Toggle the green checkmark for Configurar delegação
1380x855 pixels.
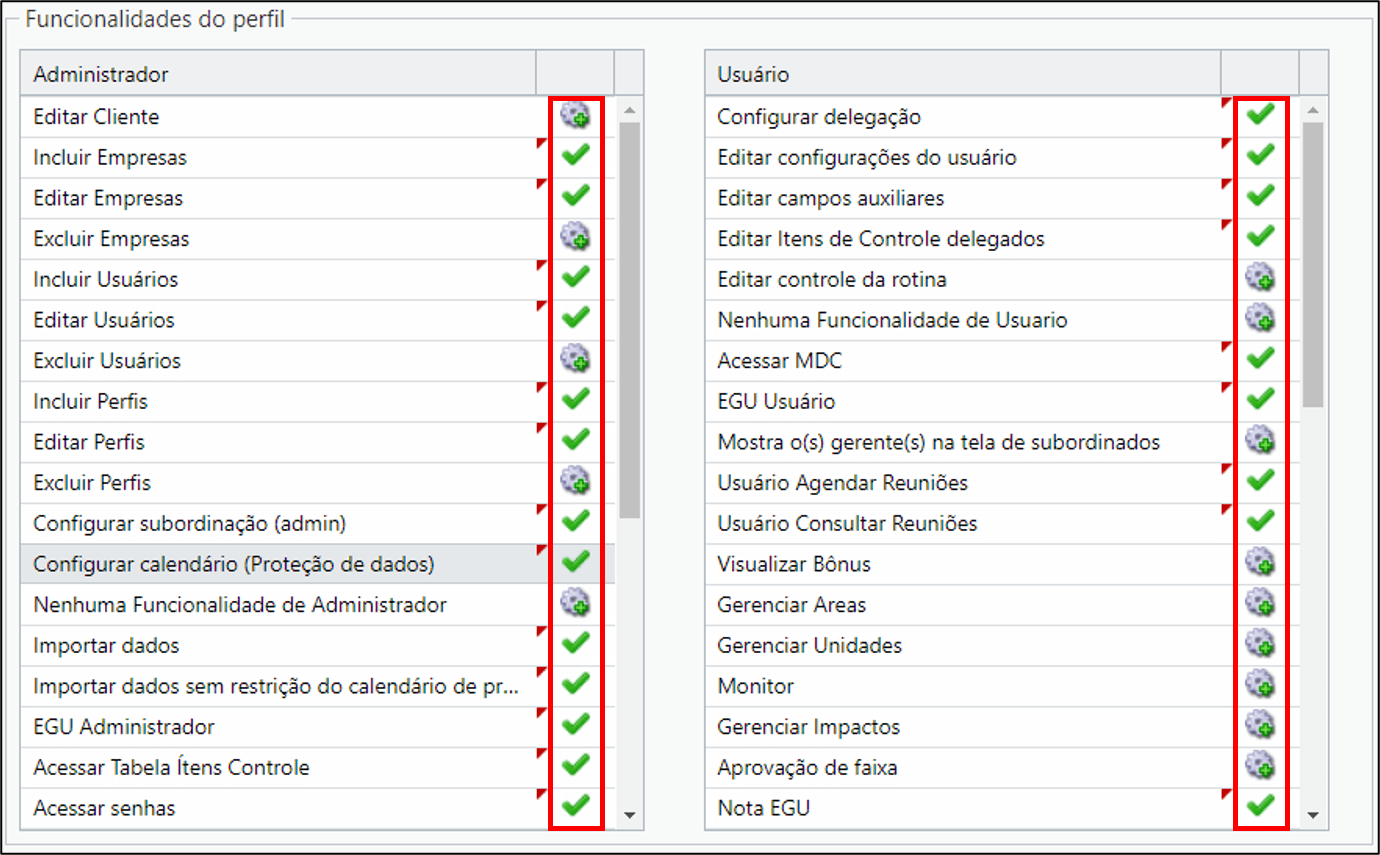click(1260, 115)
